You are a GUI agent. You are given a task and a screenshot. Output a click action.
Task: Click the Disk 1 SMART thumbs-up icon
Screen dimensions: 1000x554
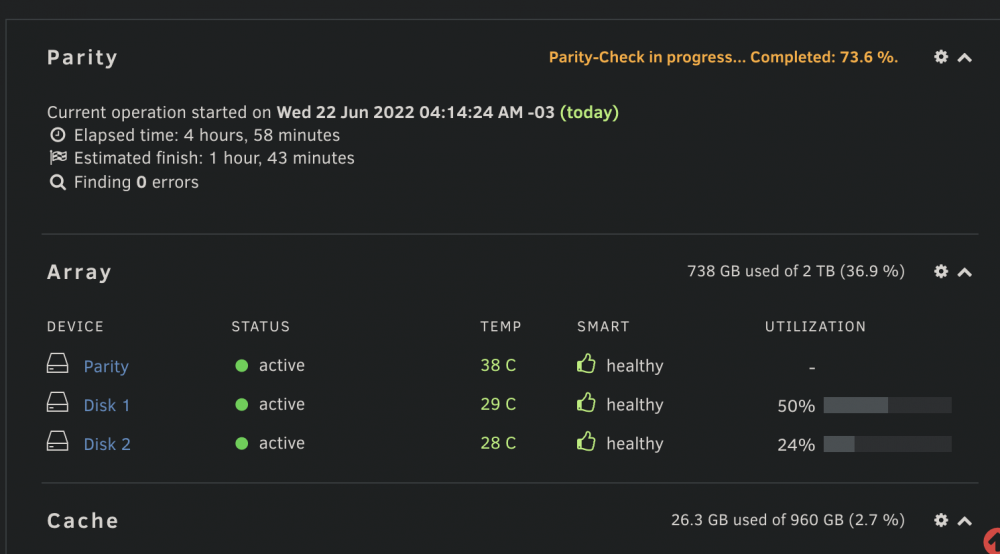coord(586,403)
